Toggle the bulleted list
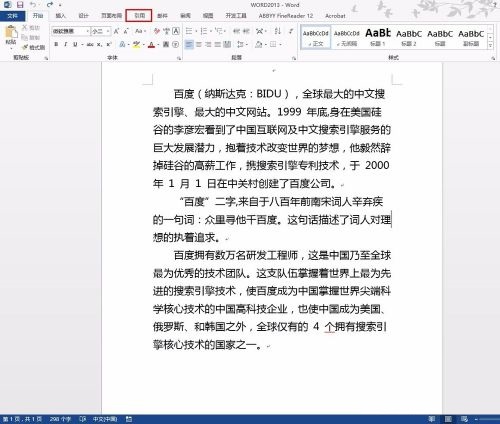This screenshot has height=424, width=500. pos(189,31)
